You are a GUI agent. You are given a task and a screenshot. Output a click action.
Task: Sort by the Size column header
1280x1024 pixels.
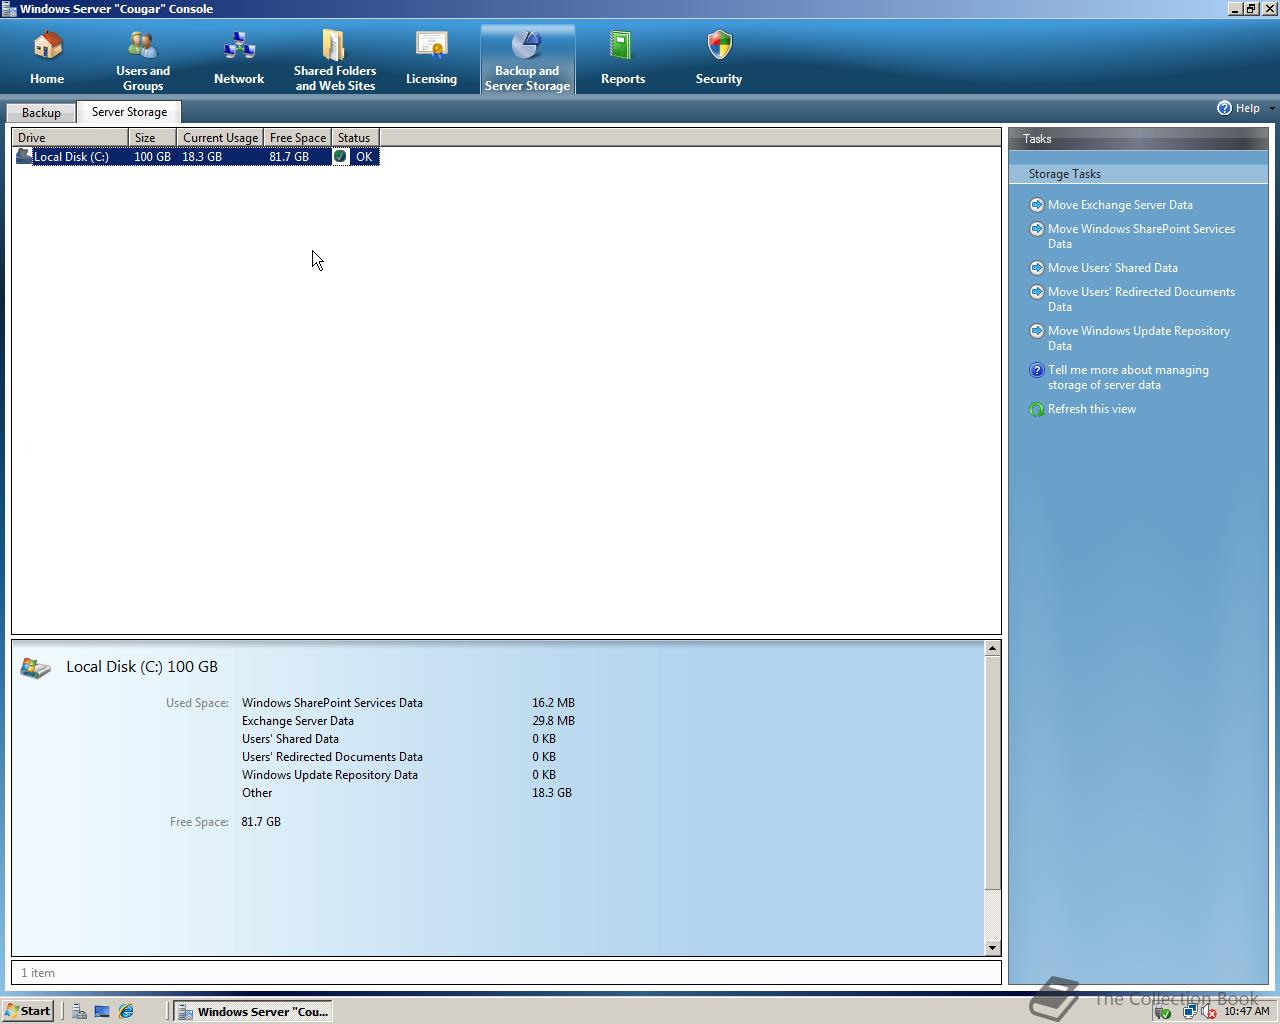pos(152,137)
